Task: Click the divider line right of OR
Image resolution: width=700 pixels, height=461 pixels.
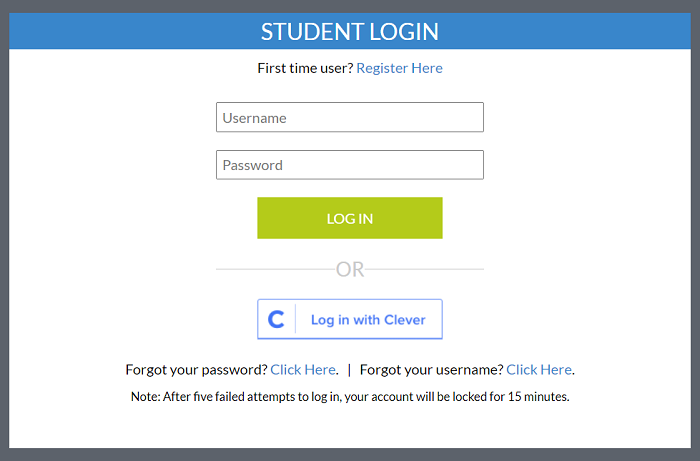Action: click(424, 269)
